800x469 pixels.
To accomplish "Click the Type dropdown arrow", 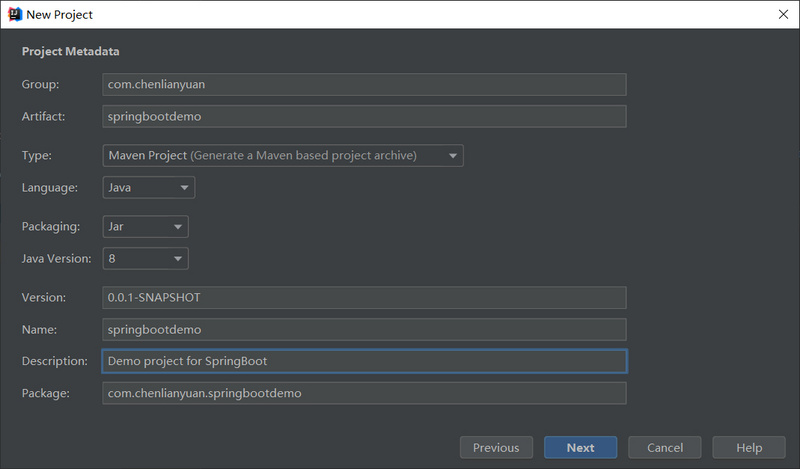I will tap(453, 156).
